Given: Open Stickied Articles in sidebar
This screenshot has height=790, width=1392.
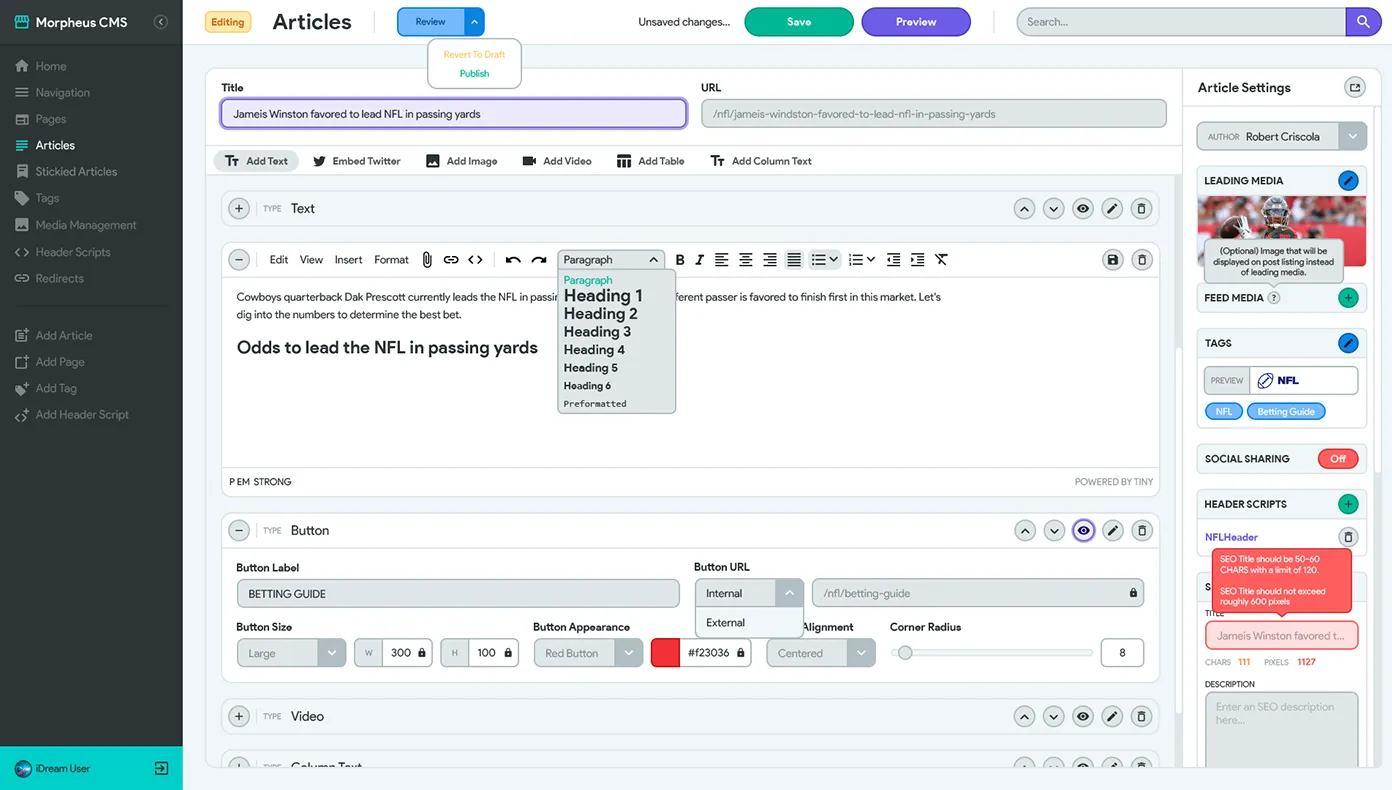Looking at the screenshot, I should pos(76,172).
